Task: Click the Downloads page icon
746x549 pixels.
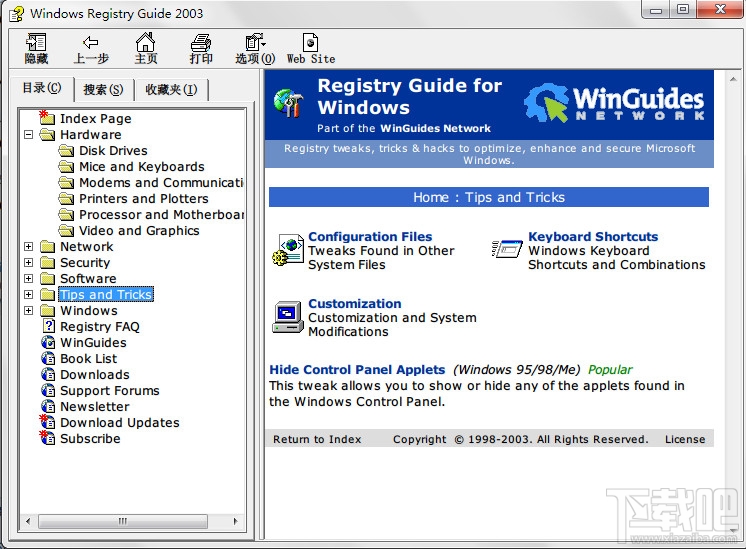Action: [x=48, y=374]
